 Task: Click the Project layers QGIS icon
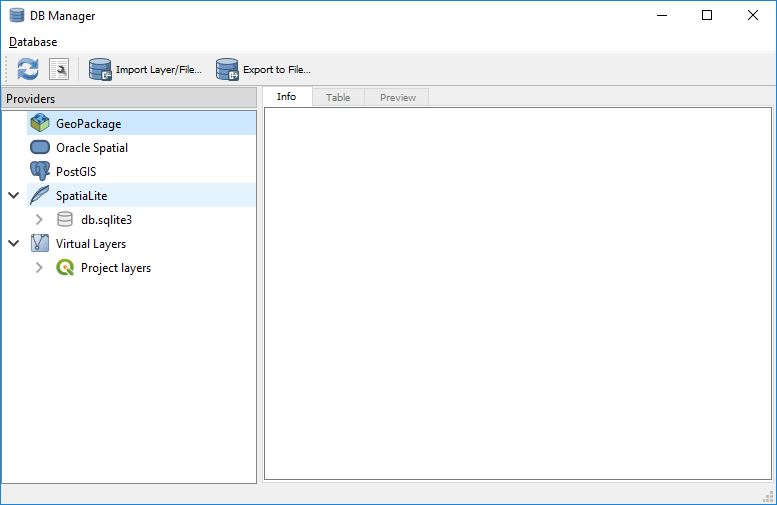point(65,268)
